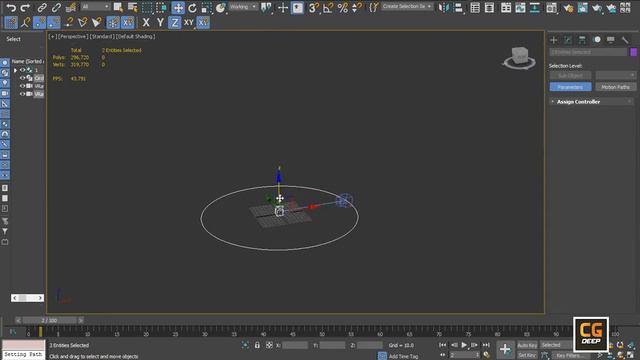Expand the tree item named 1
Image resolution: width=640 pixels, height=360 pixels.
[x=16, y=70]
